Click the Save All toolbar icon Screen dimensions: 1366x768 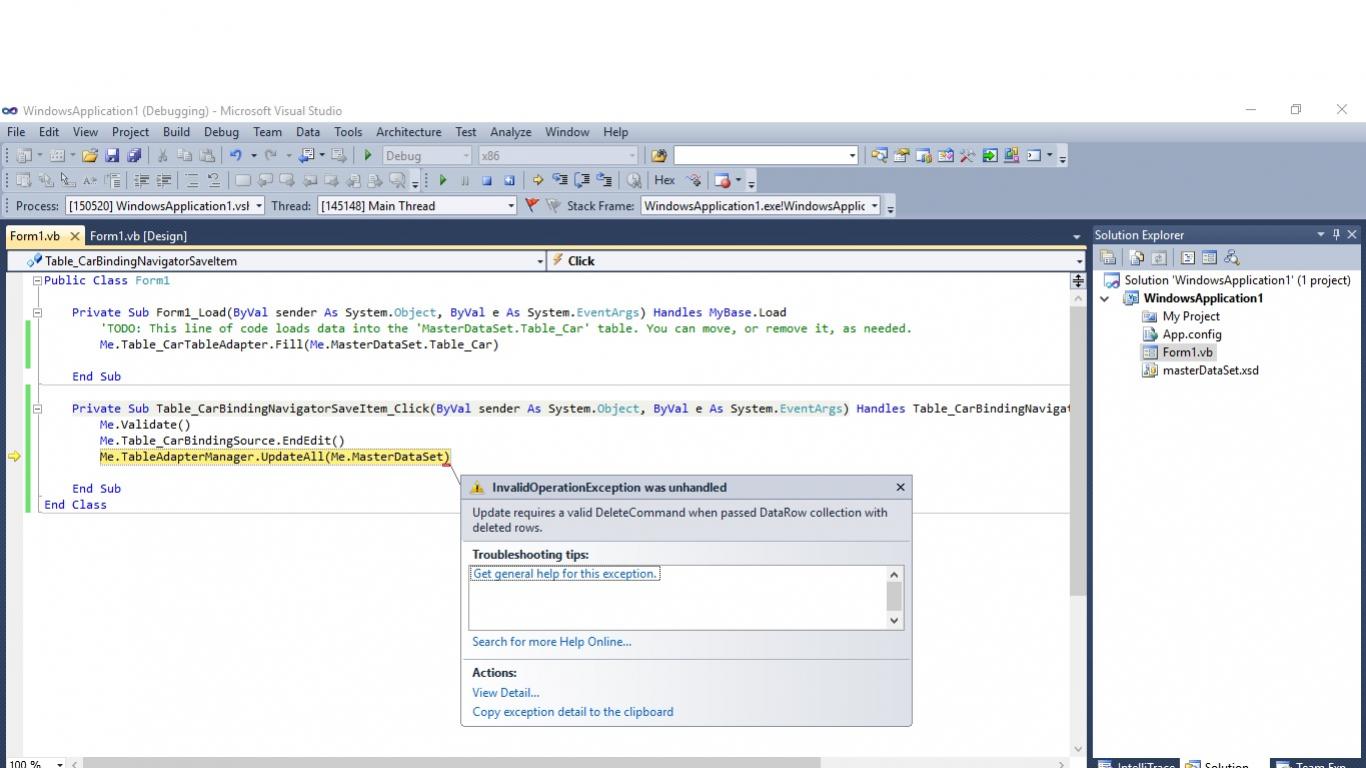point(133,155)
